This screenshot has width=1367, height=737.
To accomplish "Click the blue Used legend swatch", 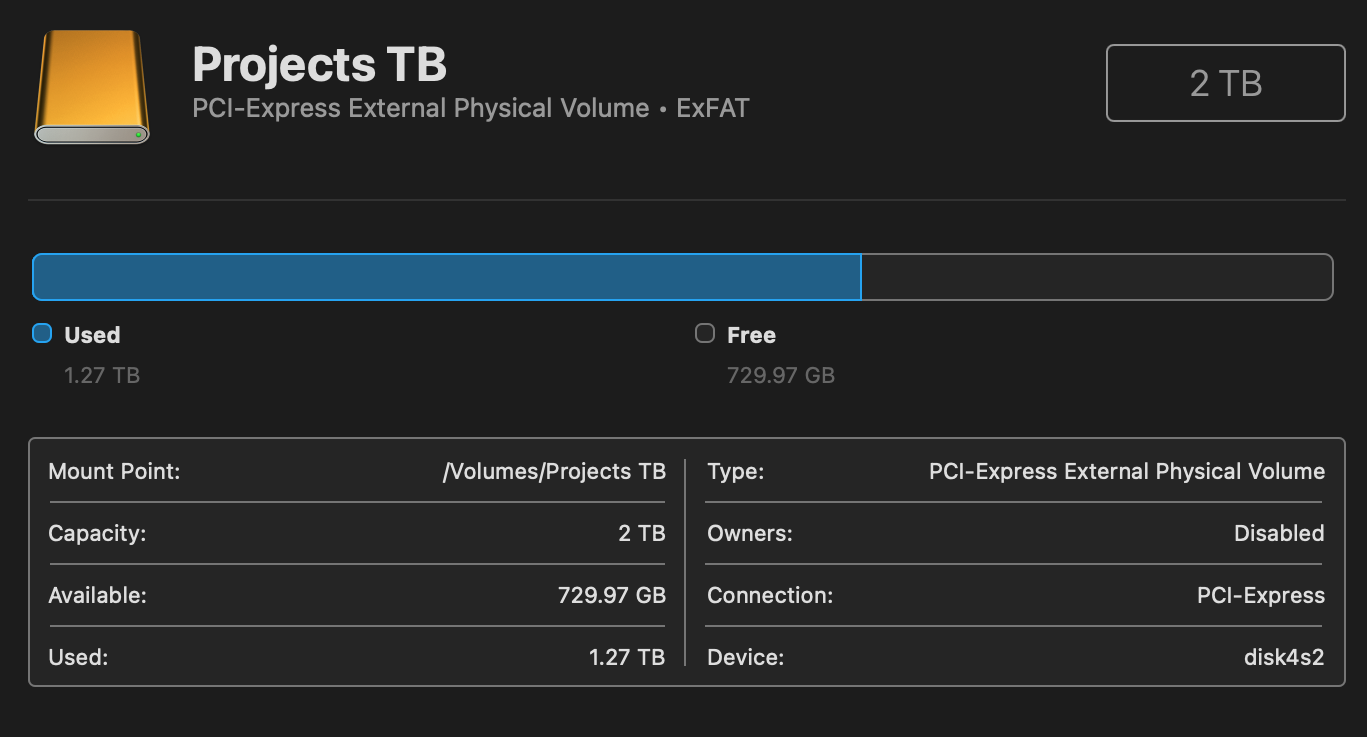I will click(41, 333).
